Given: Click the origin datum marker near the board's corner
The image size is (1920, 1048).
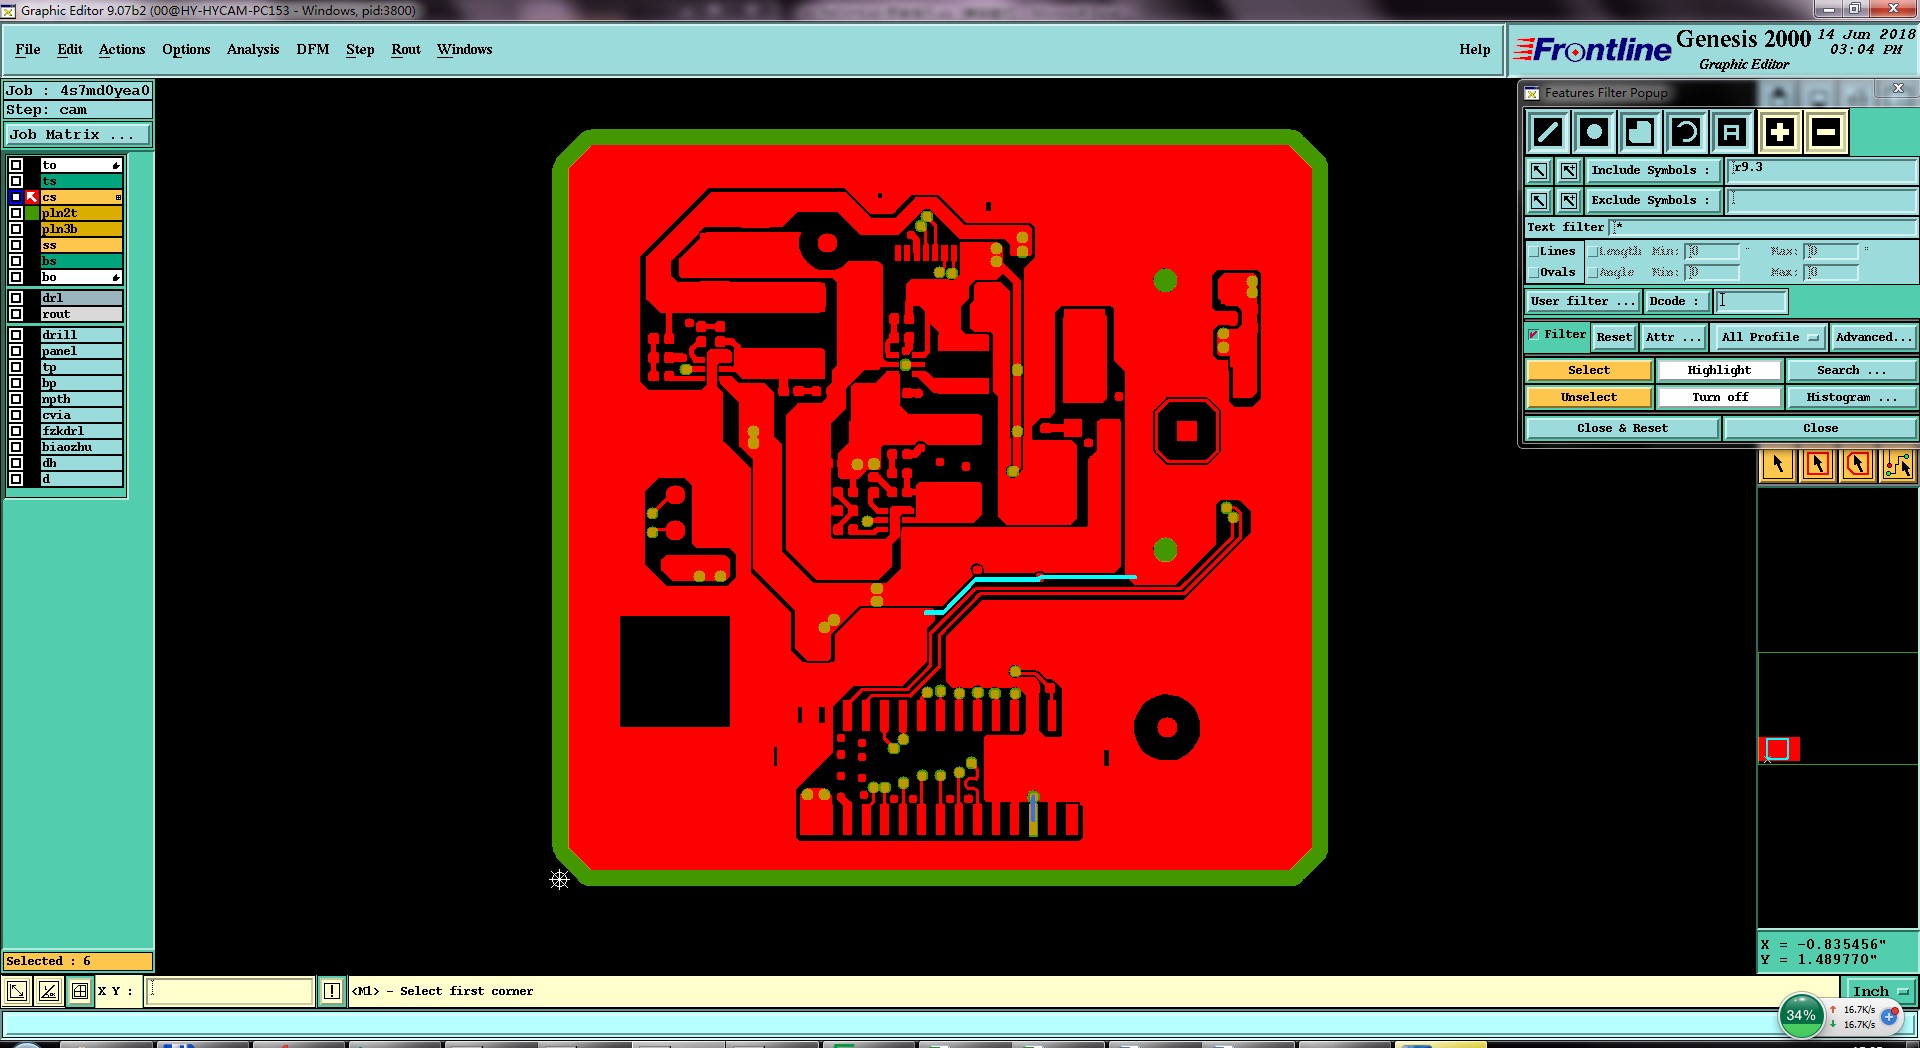Looking at the screenshot, I should pos(559,879).
